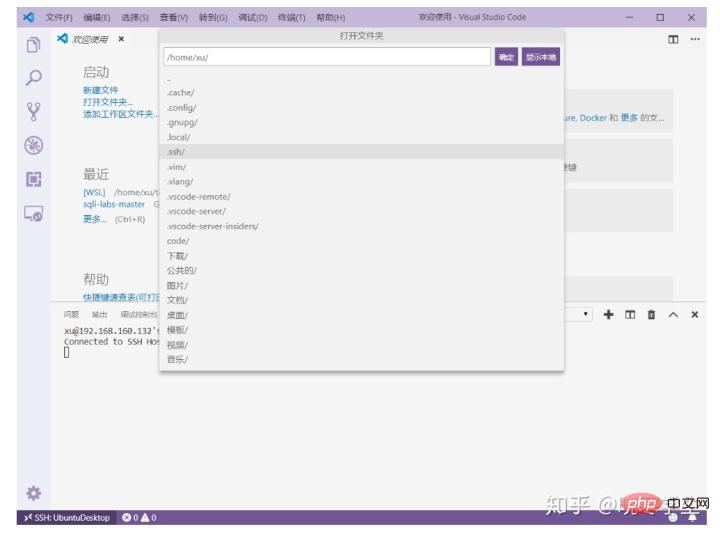
Task: Open the errors and warnings status item
Action: (x=139, y=518)
